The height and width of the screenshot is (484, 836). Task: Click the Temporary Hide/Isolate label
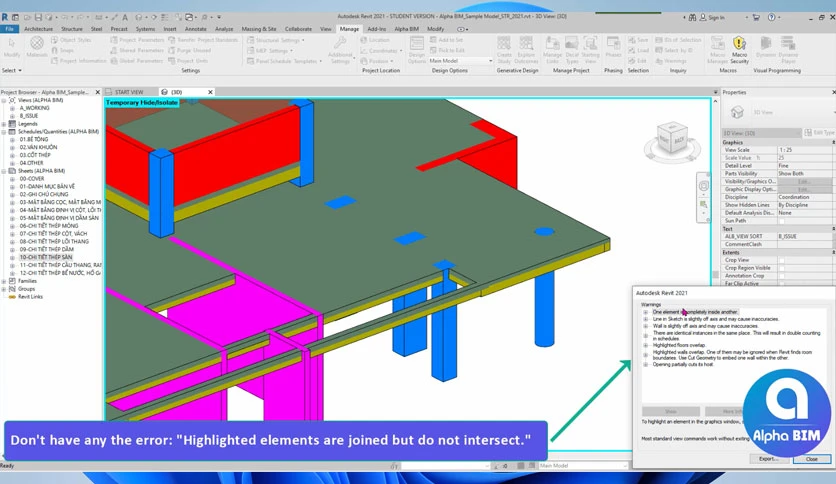(142, 102)
